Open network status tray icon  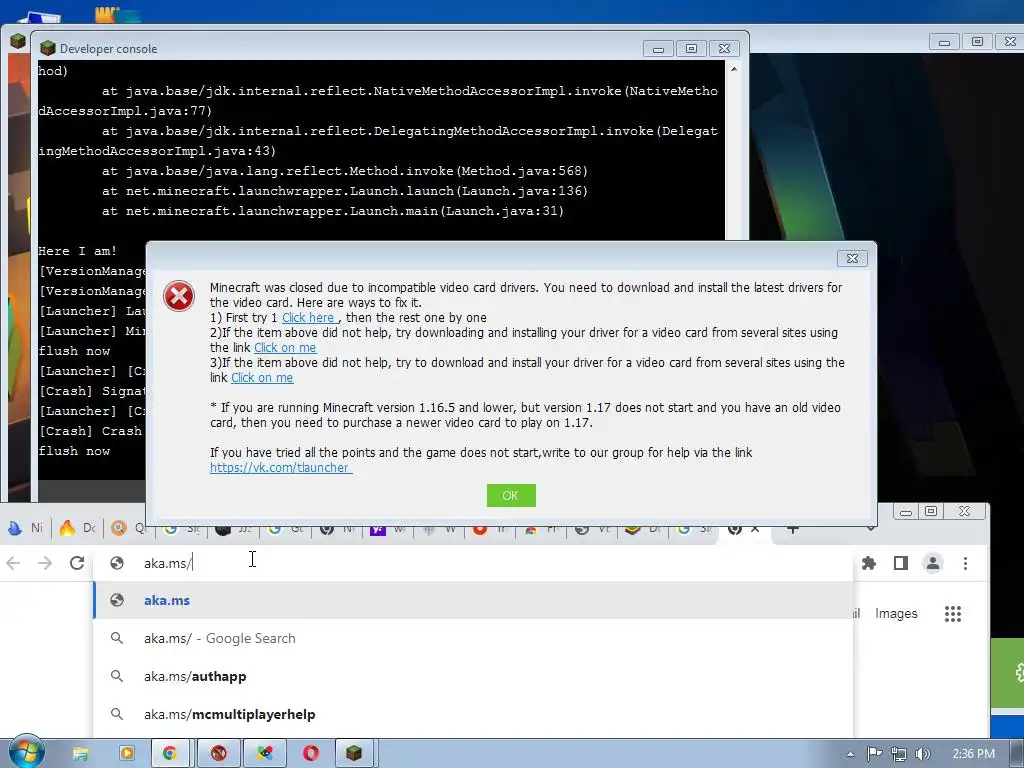[x=899, y=754]
